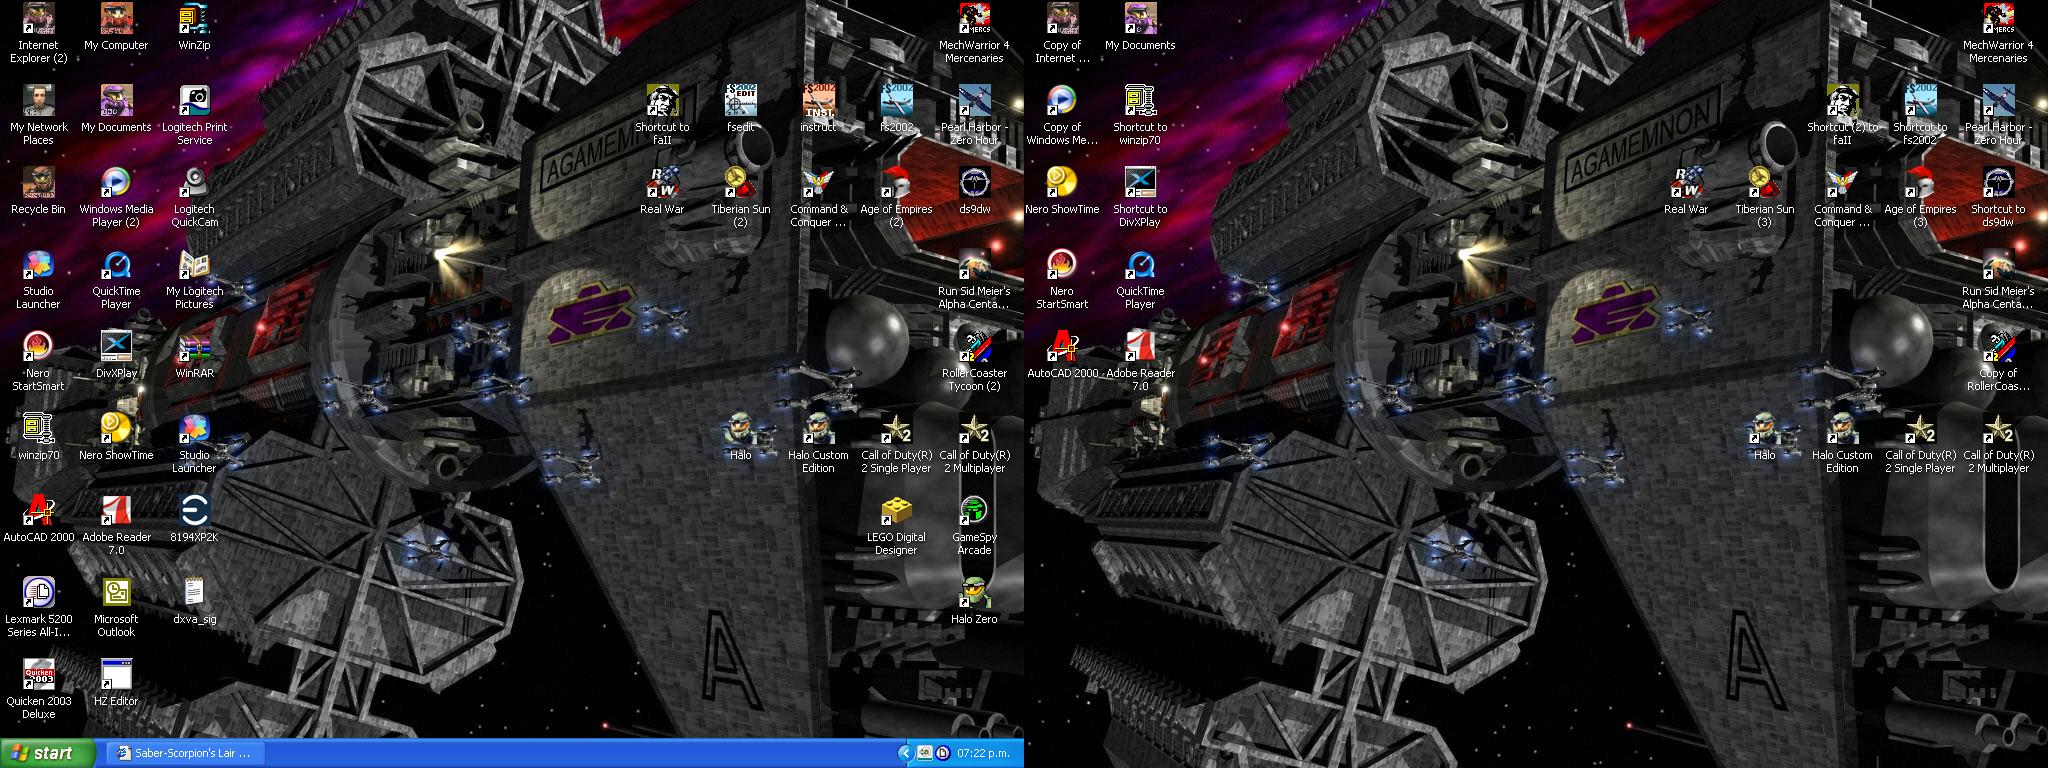
Task: Select Quicken 2003 Deluxe icon
Action: [x=38, y=690]
